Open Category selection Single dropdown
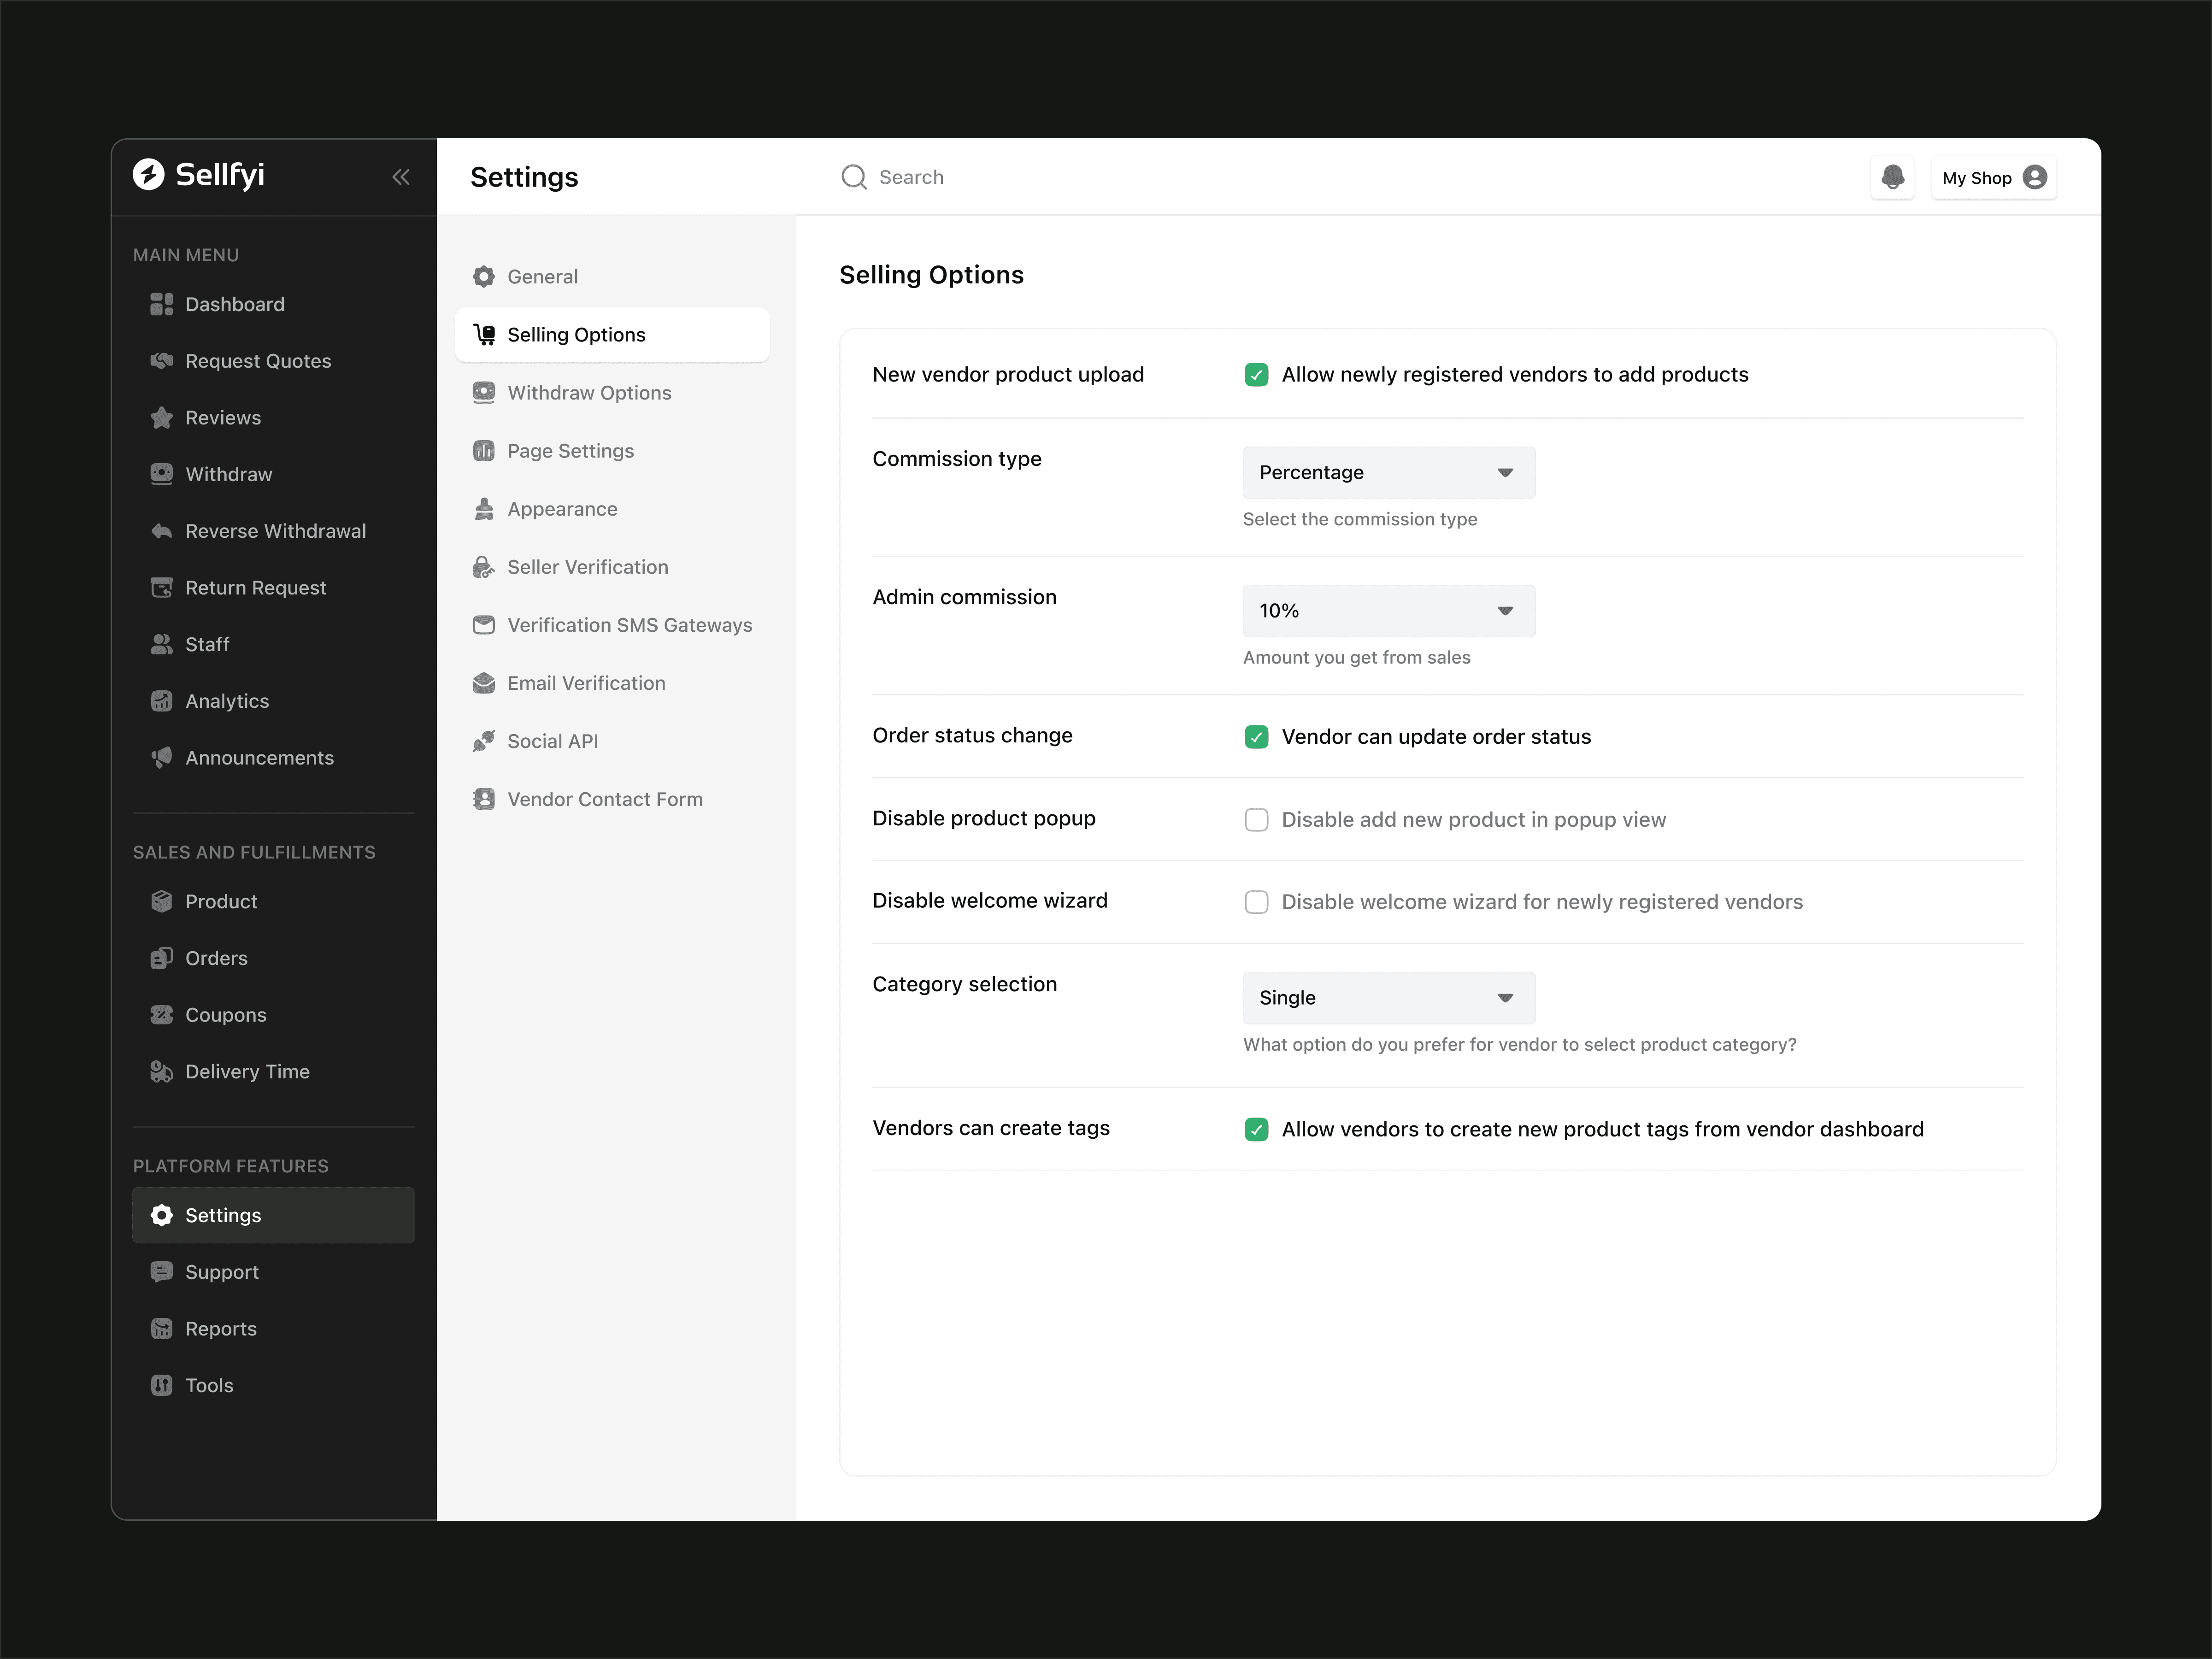The height and width of the screenshot is (1659, 2212). [x=1388, y=998]
